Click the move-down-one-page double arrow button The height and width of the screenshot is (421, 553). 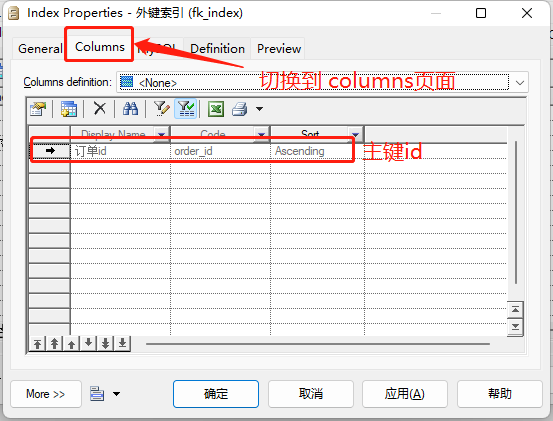click(x=105, y=343)
